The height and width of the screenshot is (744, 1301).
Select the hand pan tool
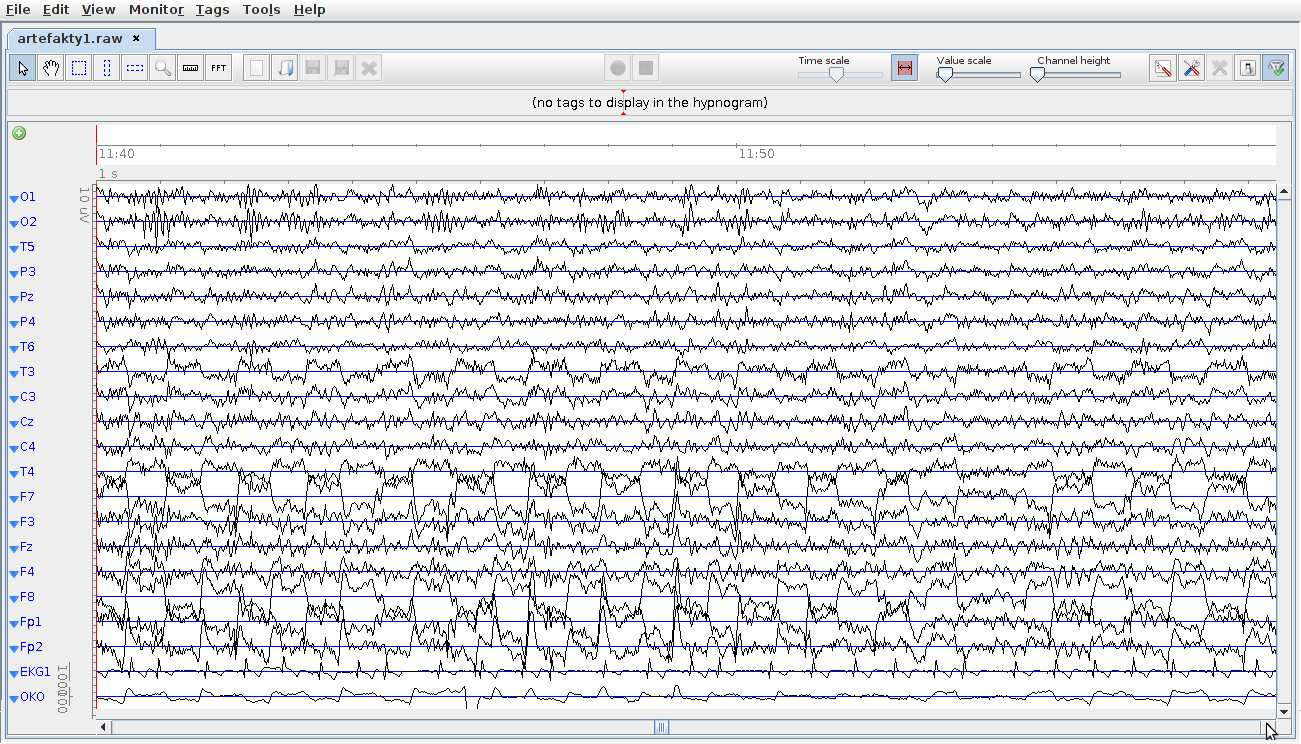(x=50, y=68)
